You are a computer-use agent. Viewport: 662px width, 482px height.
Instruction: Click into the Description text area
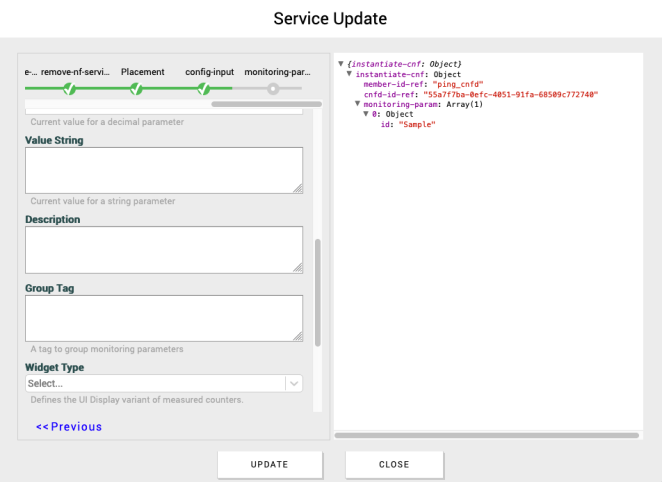point(163,249)
